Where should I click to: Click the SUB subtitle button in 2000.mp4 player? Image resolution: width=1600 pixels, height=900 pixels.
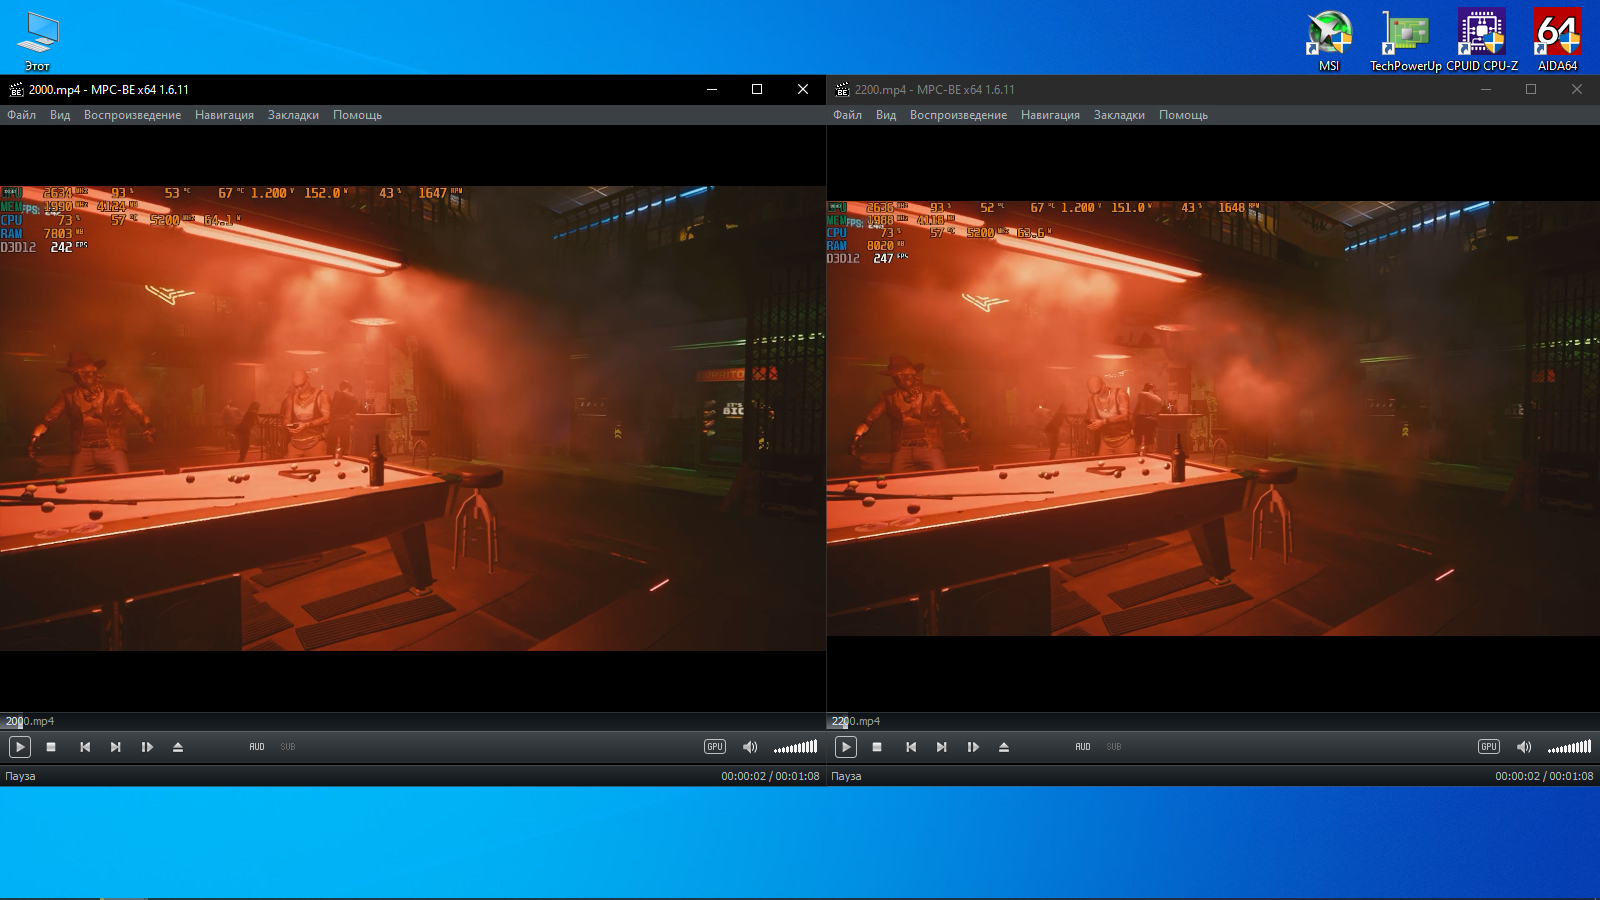288,747
